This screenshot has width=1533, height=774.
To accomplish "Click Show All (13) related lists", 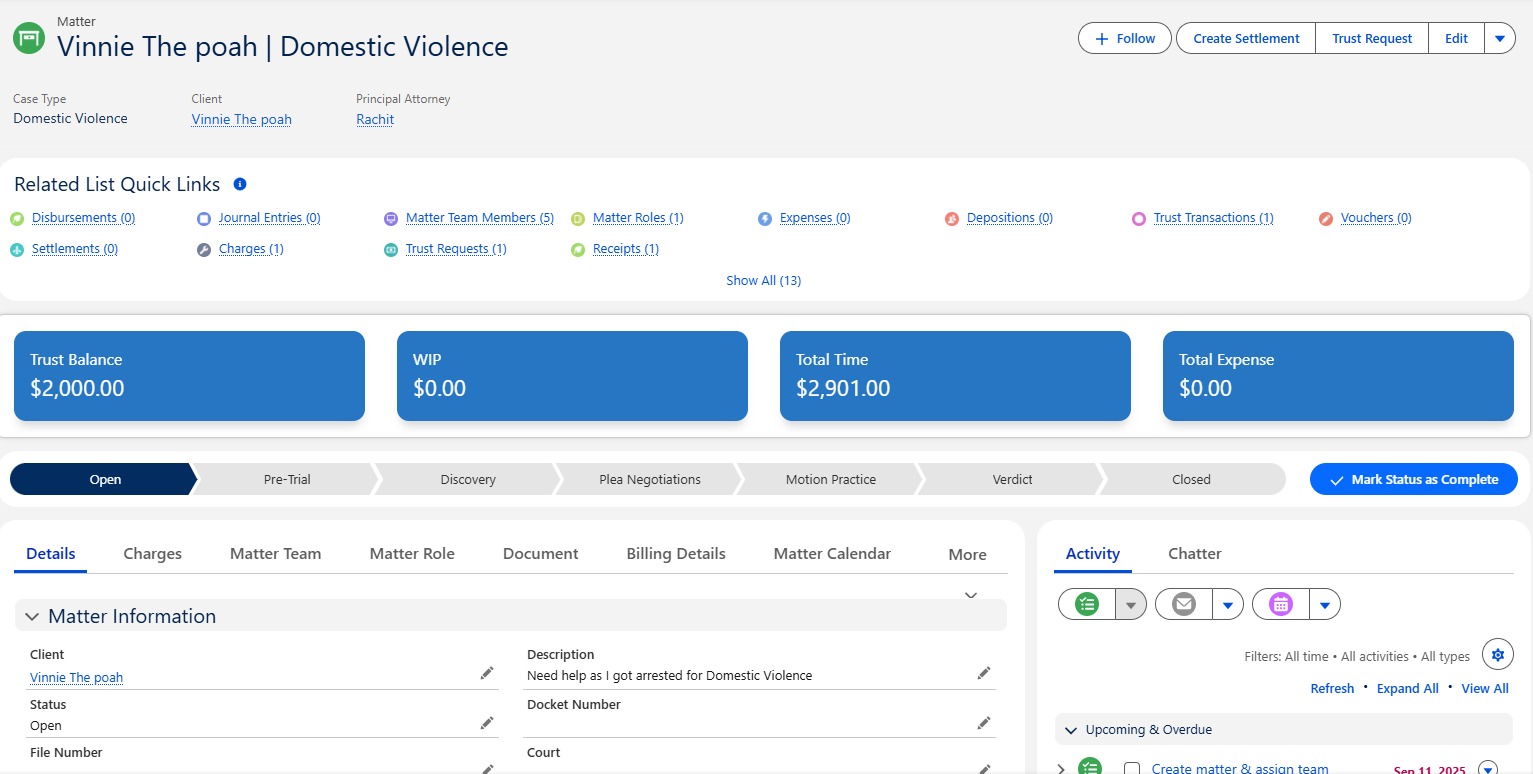I will [763, 281].
